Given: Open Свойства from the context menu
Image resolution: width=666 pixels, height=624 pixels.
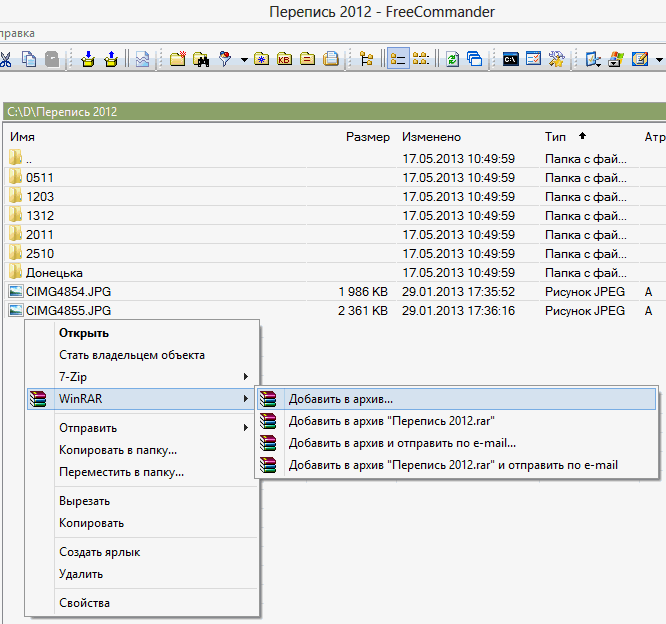Looking at the screenshot, I should pos(142,603).
